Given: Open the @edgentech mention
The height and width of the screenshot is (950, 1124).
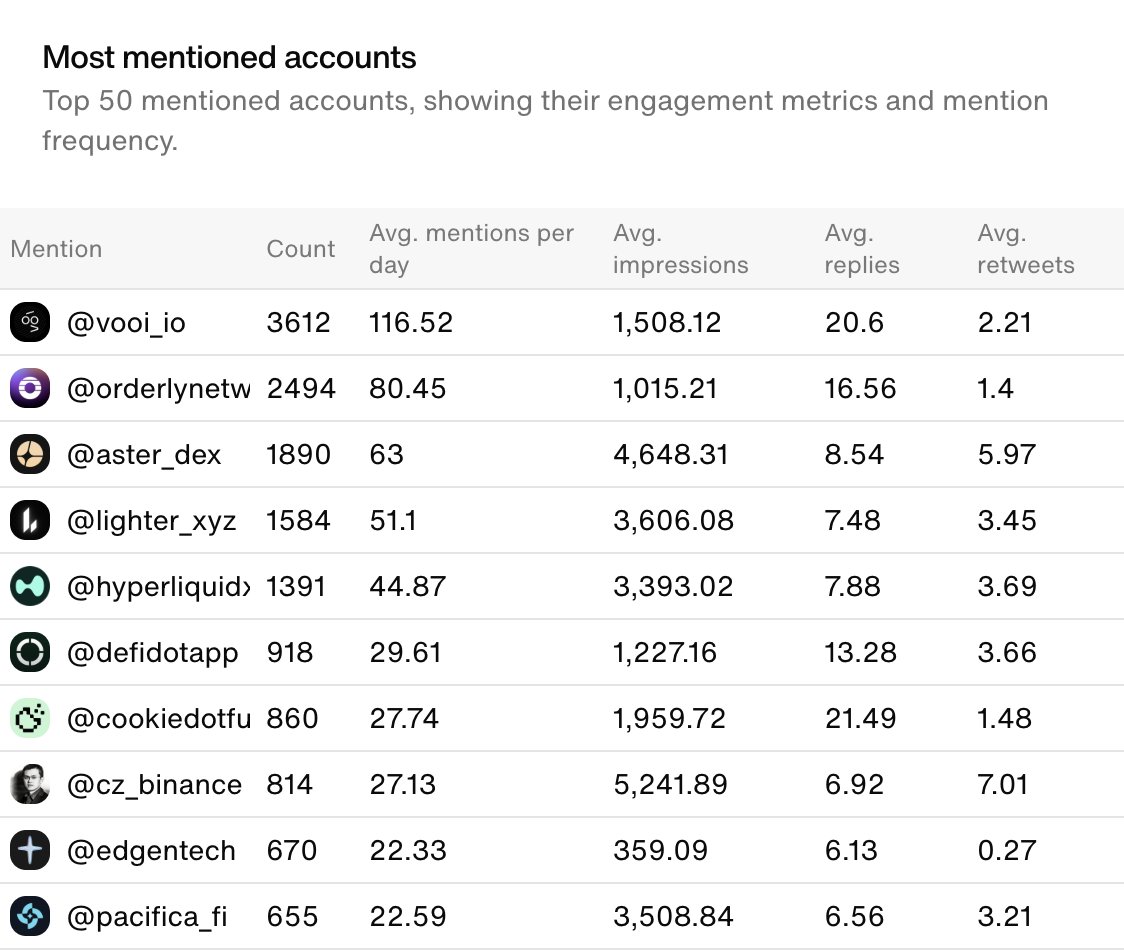Looking at the screenshot, I should [151, 851].
